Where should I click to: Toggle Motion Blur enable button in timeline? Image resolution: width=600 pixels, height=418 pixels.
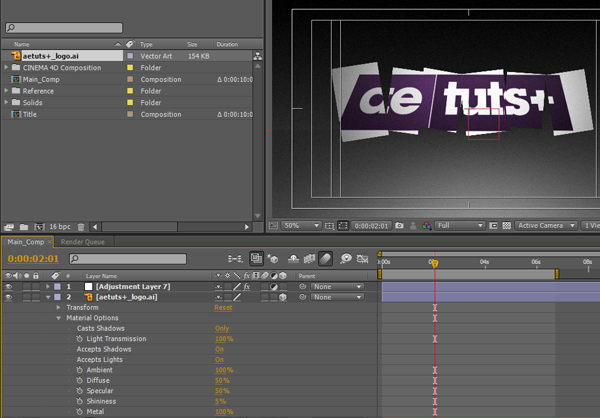(325, 258)
